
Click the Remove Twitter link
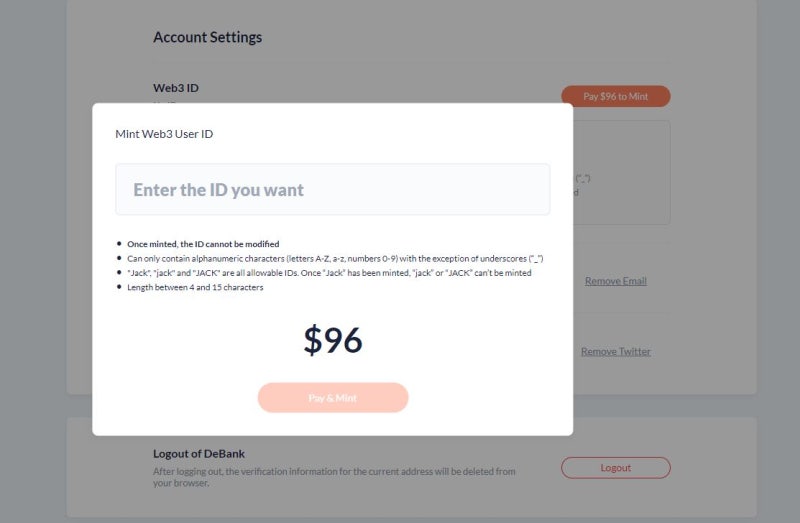click(x=615, y=352)
